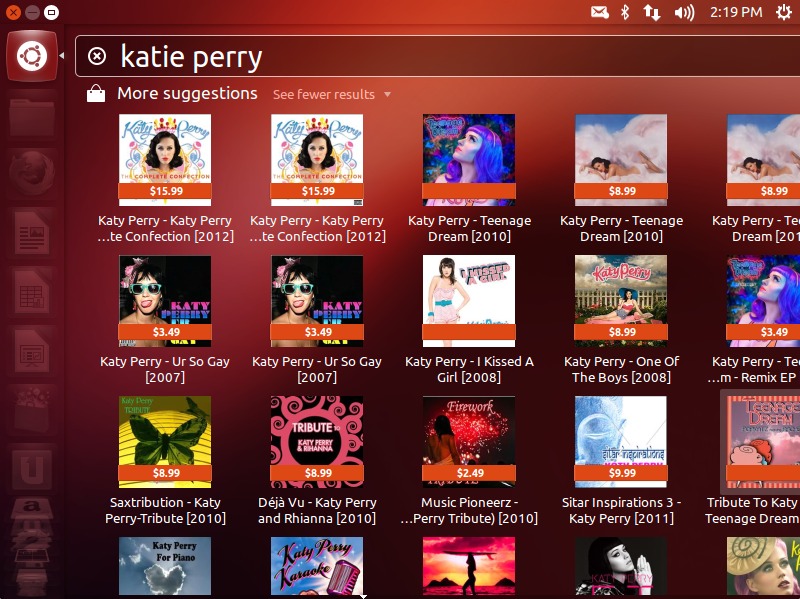Show the calendar from the 2:19 PM clock
This screenshot has height=599, width=800.
point(736,12)
